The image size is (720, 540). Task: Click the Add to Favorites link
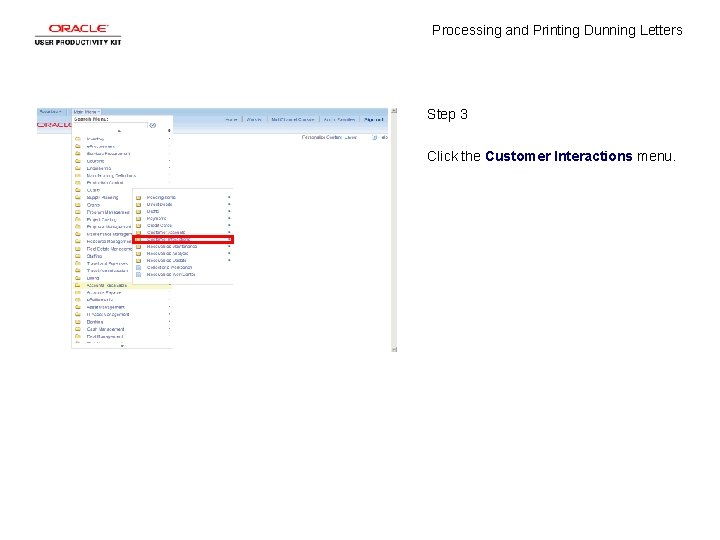pos(339,119)
